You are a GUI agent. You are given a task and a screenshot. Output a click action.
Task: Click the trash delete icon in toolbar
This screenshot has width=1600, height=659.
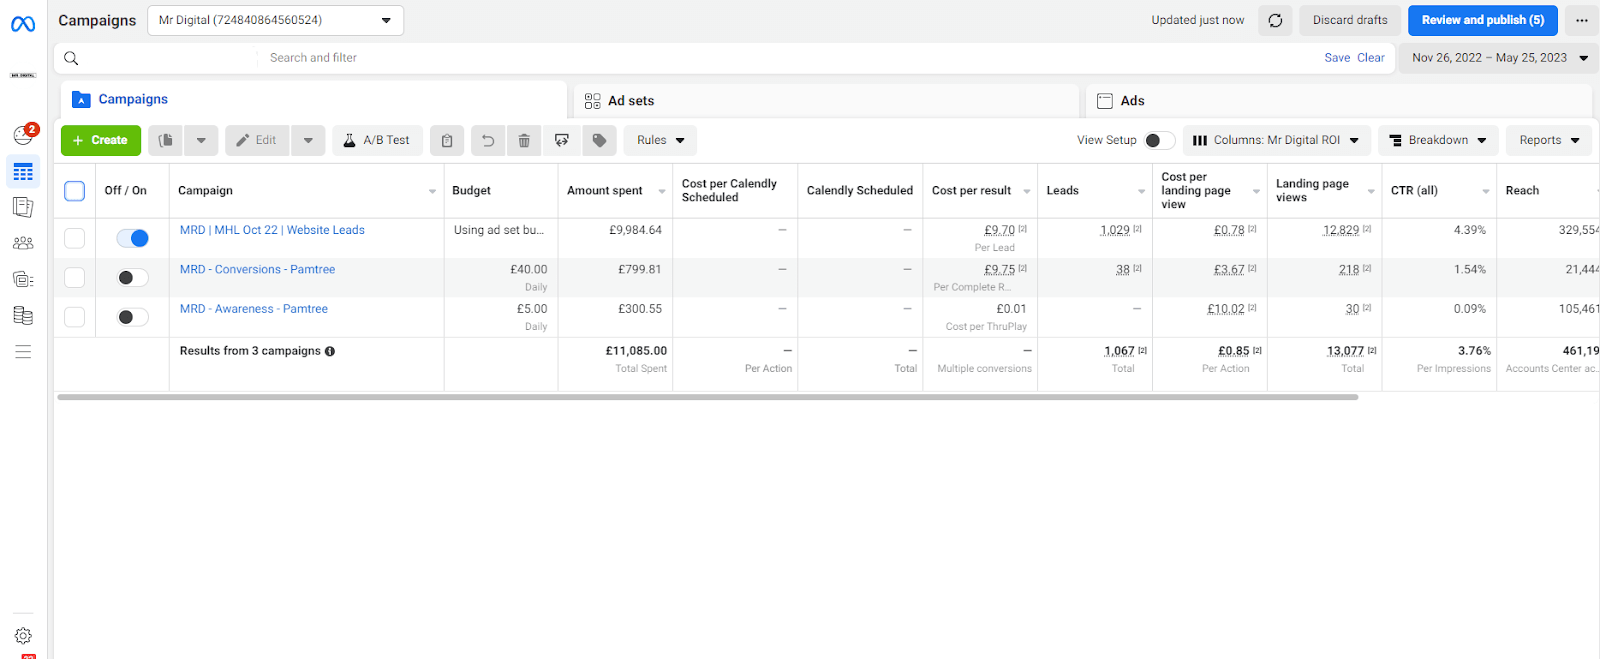(524, 141)
